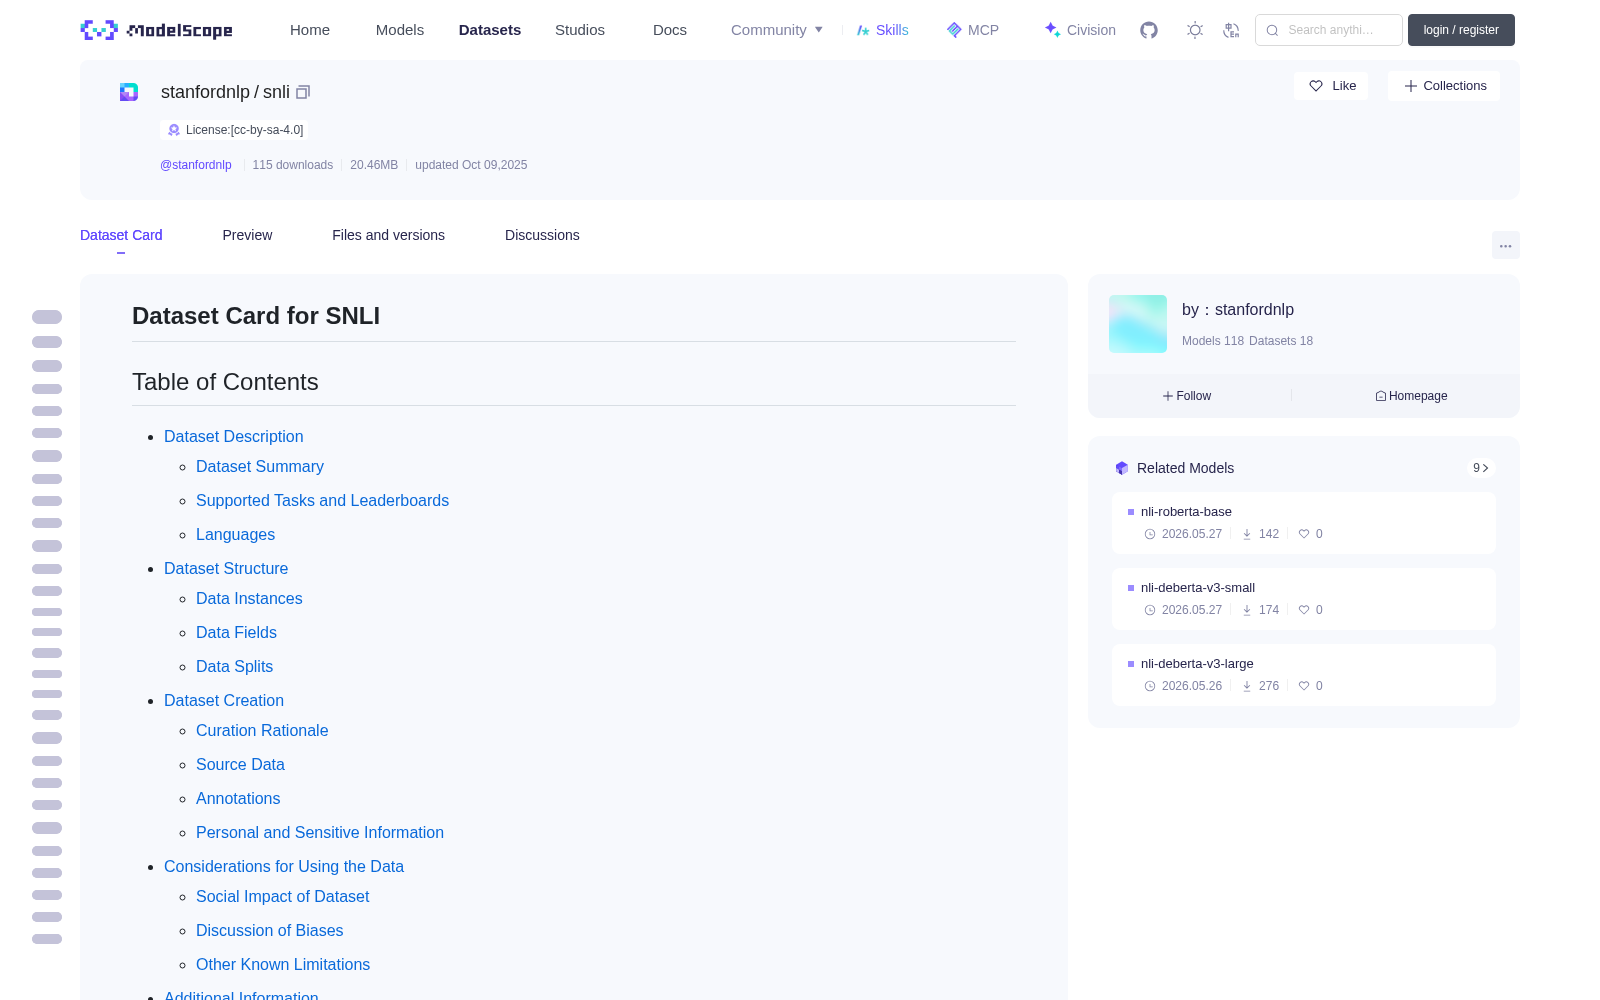
Task: Open the Annotations link
Action: pyautogui.click(x=238, y=798)
